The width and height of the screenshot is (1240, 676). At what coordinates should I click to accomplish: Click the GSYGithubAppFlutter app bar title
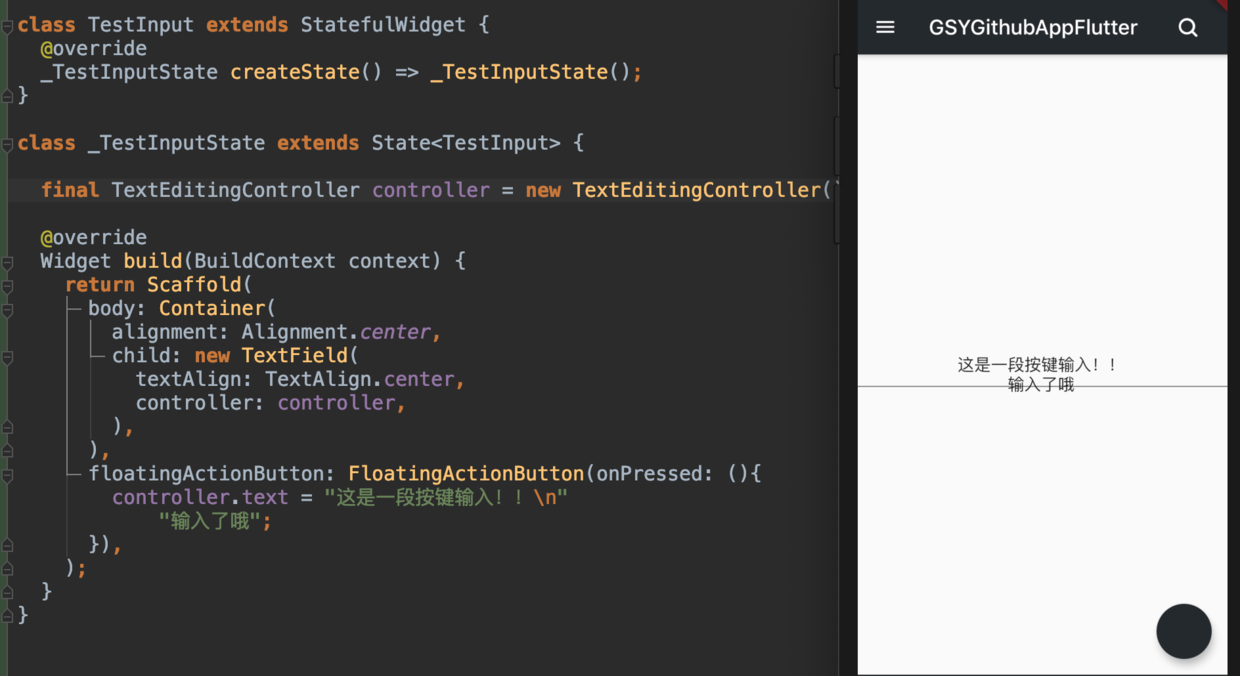tap(1033, 28)
